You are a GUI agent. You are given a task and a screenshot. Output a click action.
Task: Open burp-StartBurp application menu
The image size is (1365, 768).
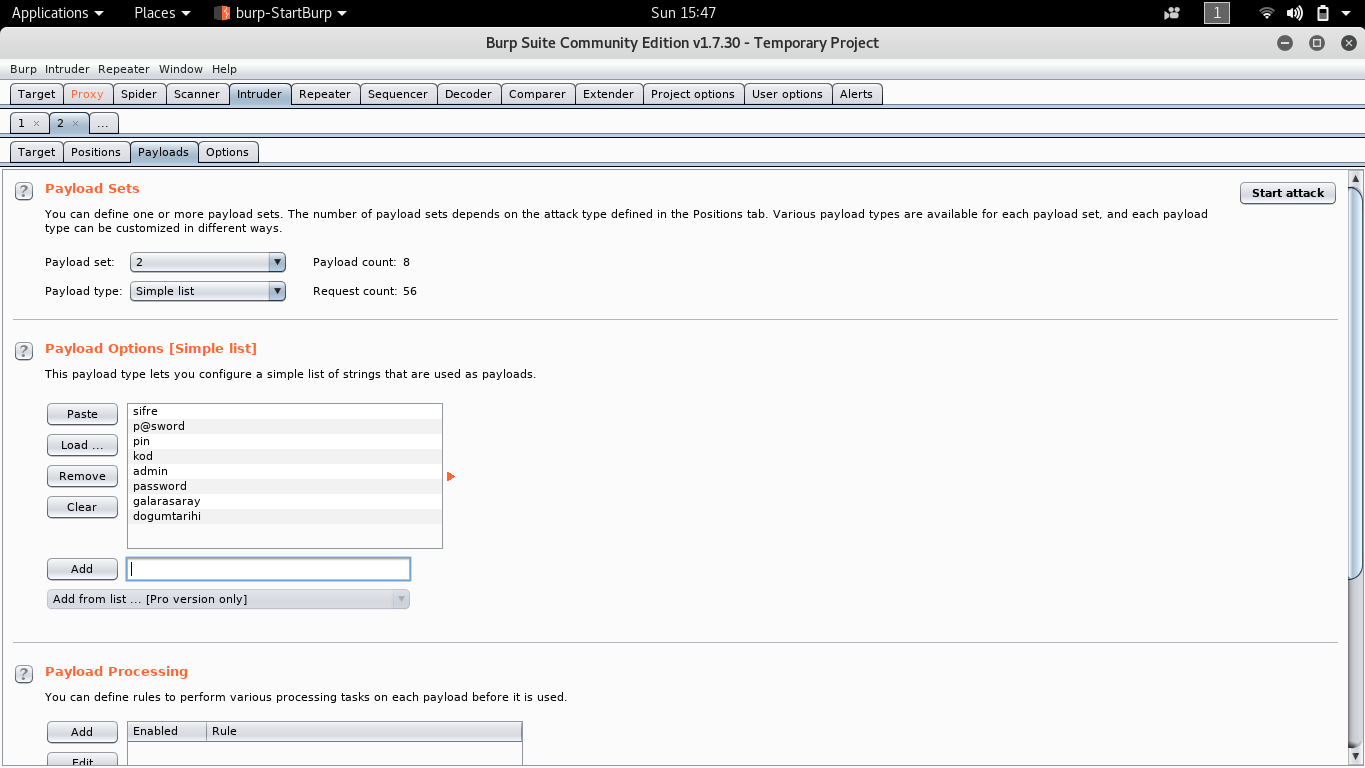pos(281,13)
